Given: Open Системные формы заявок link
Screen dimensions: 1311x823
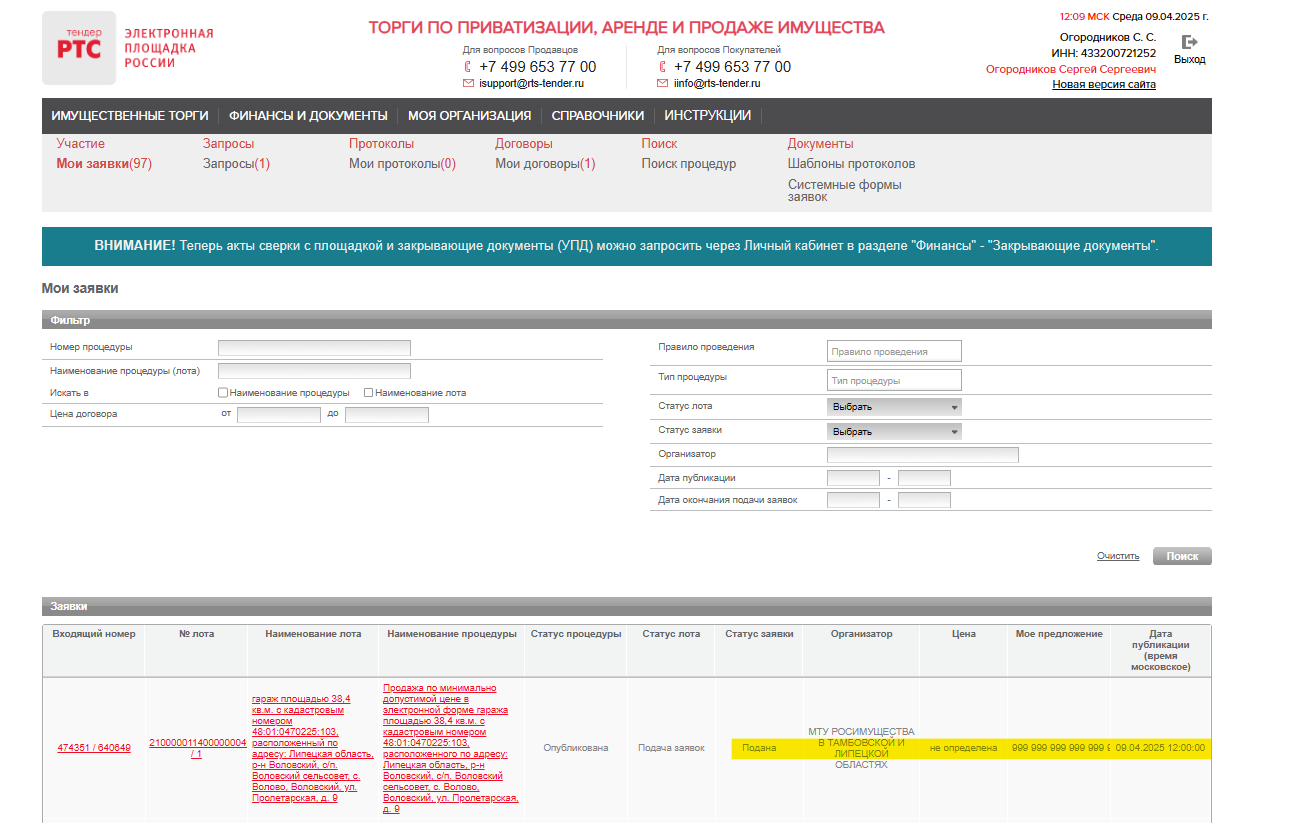Looking at the screenshot, I should tap(845, 191).
